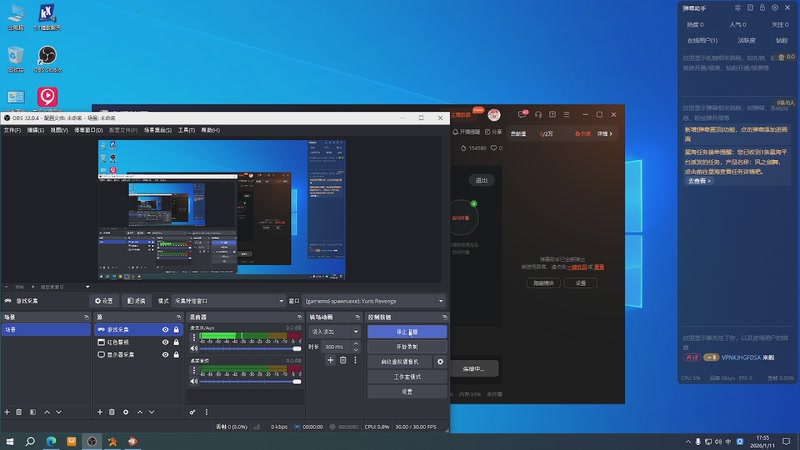Delete the selected scene using trash icon
Screen dimensions: 800x450
pyautogui.click(x=19, y=412)
